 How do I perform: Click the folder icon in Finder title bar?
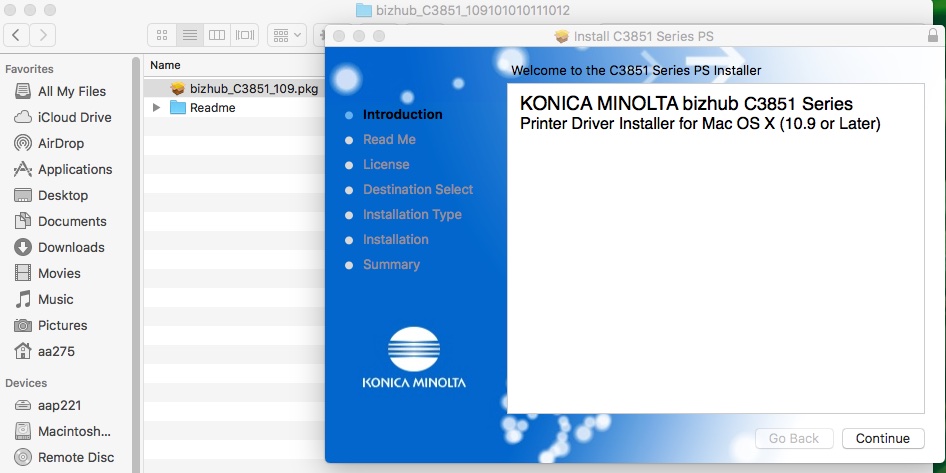[363, 10]
